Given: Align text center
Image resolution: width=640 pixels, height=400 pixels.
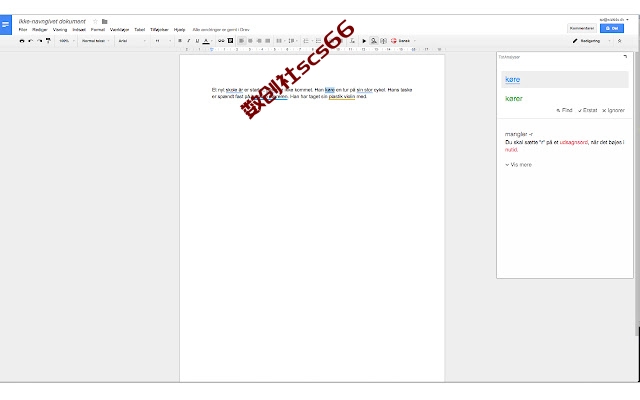Looking at the screenshot, I should (x=250, y=41).
